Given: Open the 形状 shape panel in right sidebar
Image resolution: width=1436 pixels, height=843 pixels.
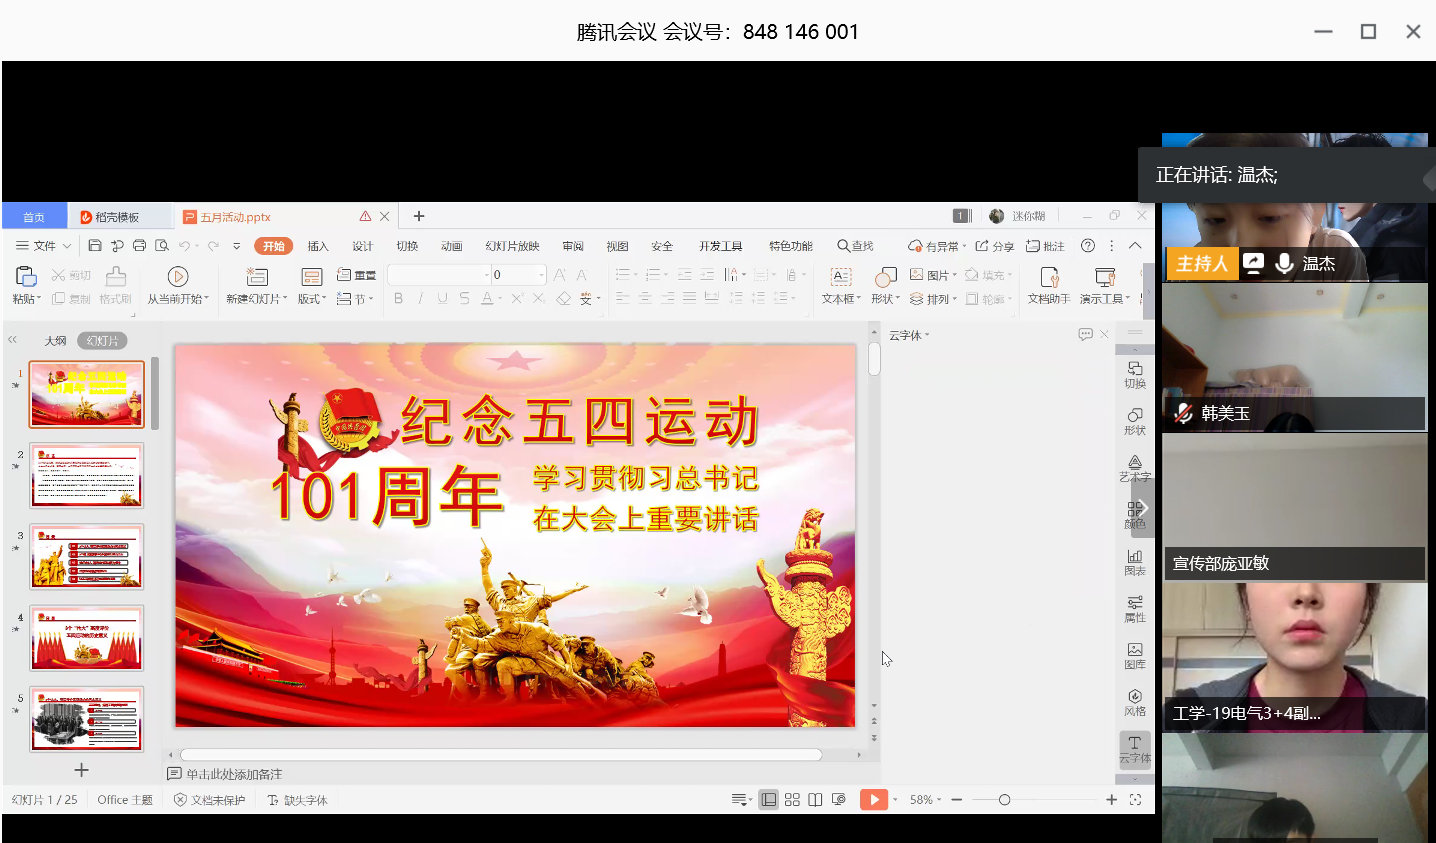Looking at the screenshot, I should (1135, 422).
